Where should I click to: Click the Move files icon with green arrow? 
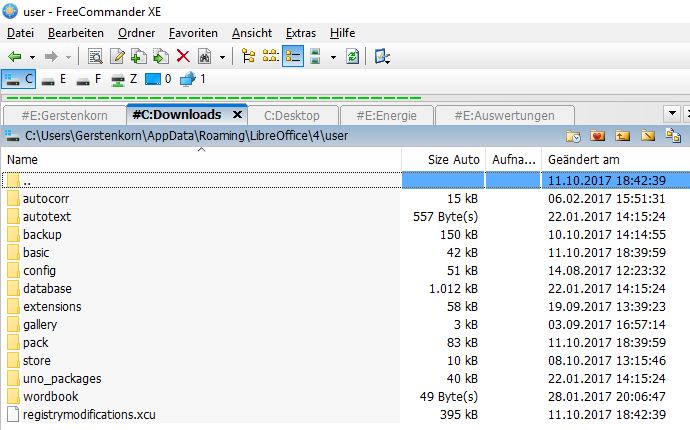click(x=161, y=57)
